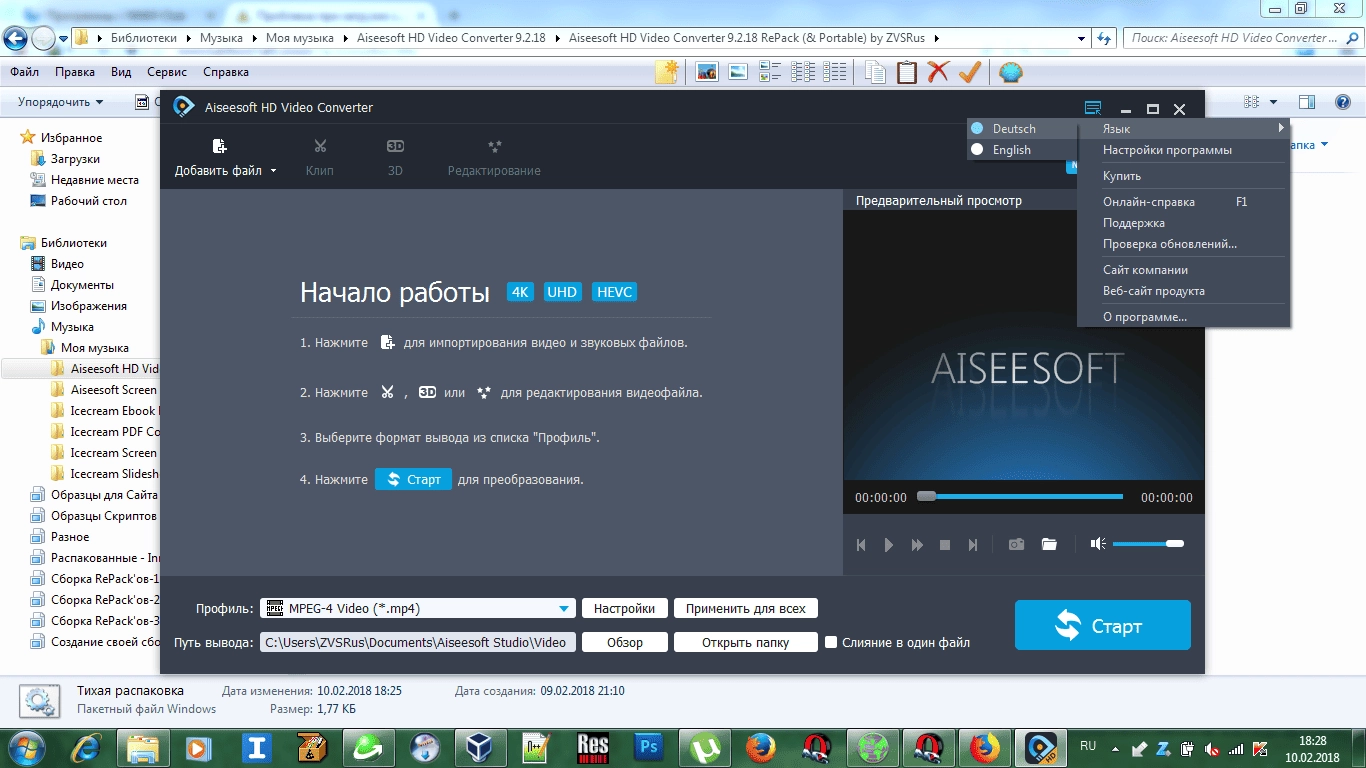Click the output path input field
Viewport: 1366px width, 768px height.
pos(418,642)
